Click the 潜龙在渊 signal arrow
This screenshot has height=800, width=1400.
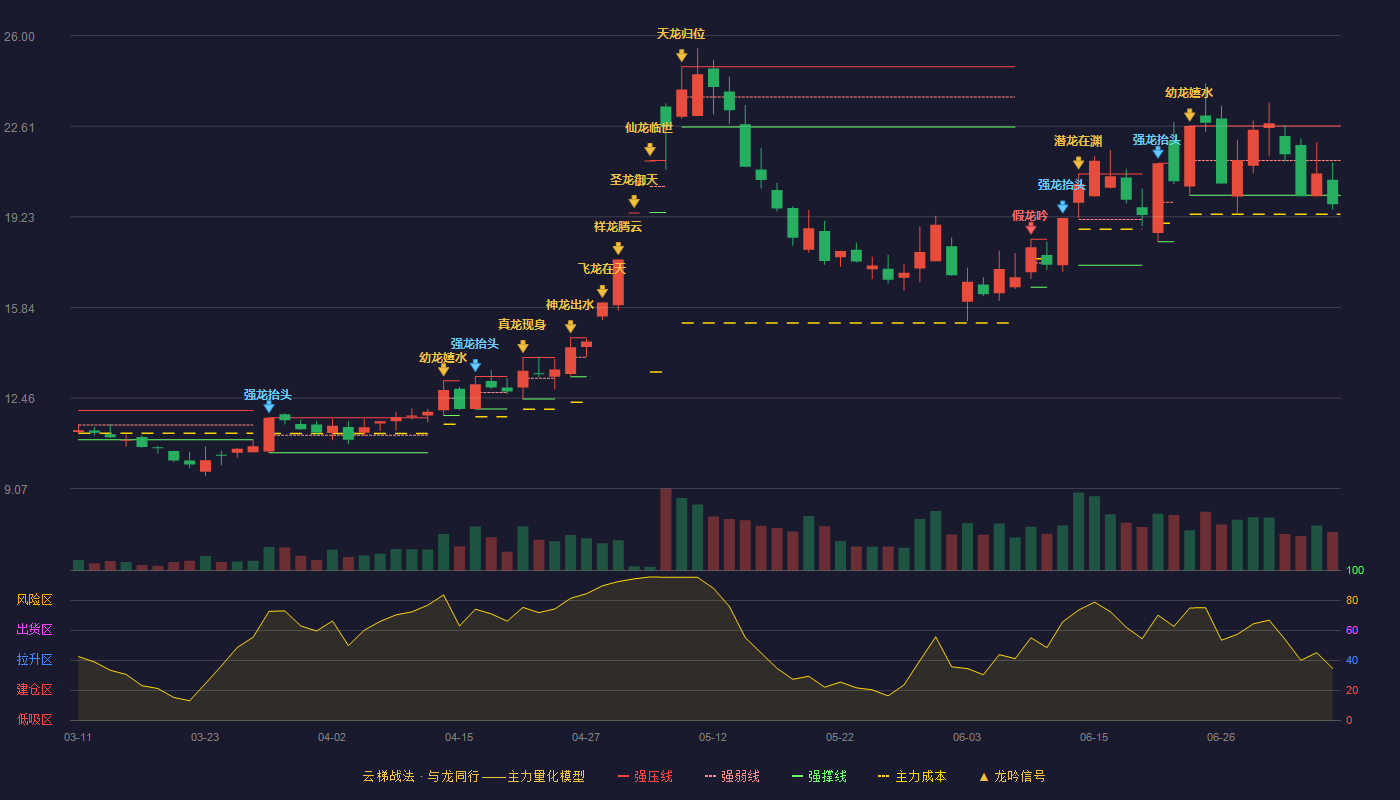pos(1078,163)
